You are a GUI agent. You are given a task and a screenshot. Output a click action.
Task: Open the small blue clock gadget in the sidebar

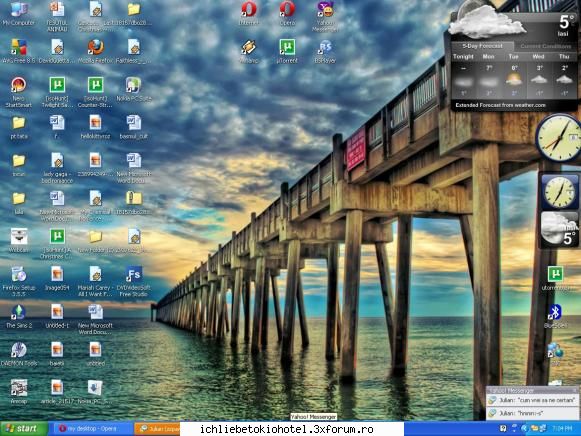point(560,191)
